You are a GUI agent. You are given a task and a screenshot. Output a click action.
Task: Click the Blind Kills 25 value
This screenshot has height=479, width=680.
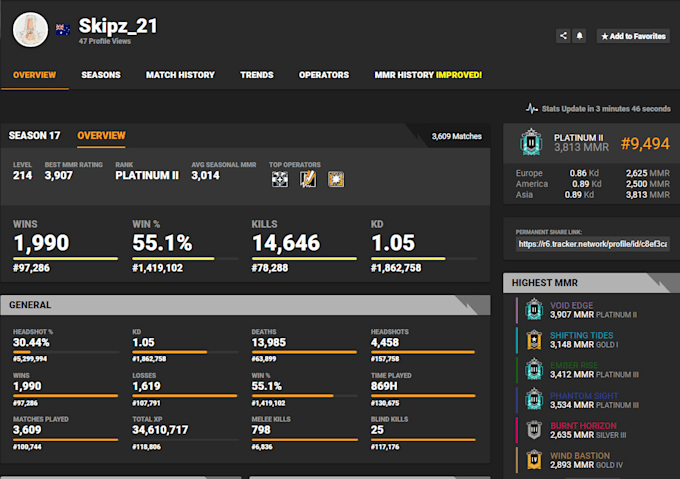click(377, 430)
